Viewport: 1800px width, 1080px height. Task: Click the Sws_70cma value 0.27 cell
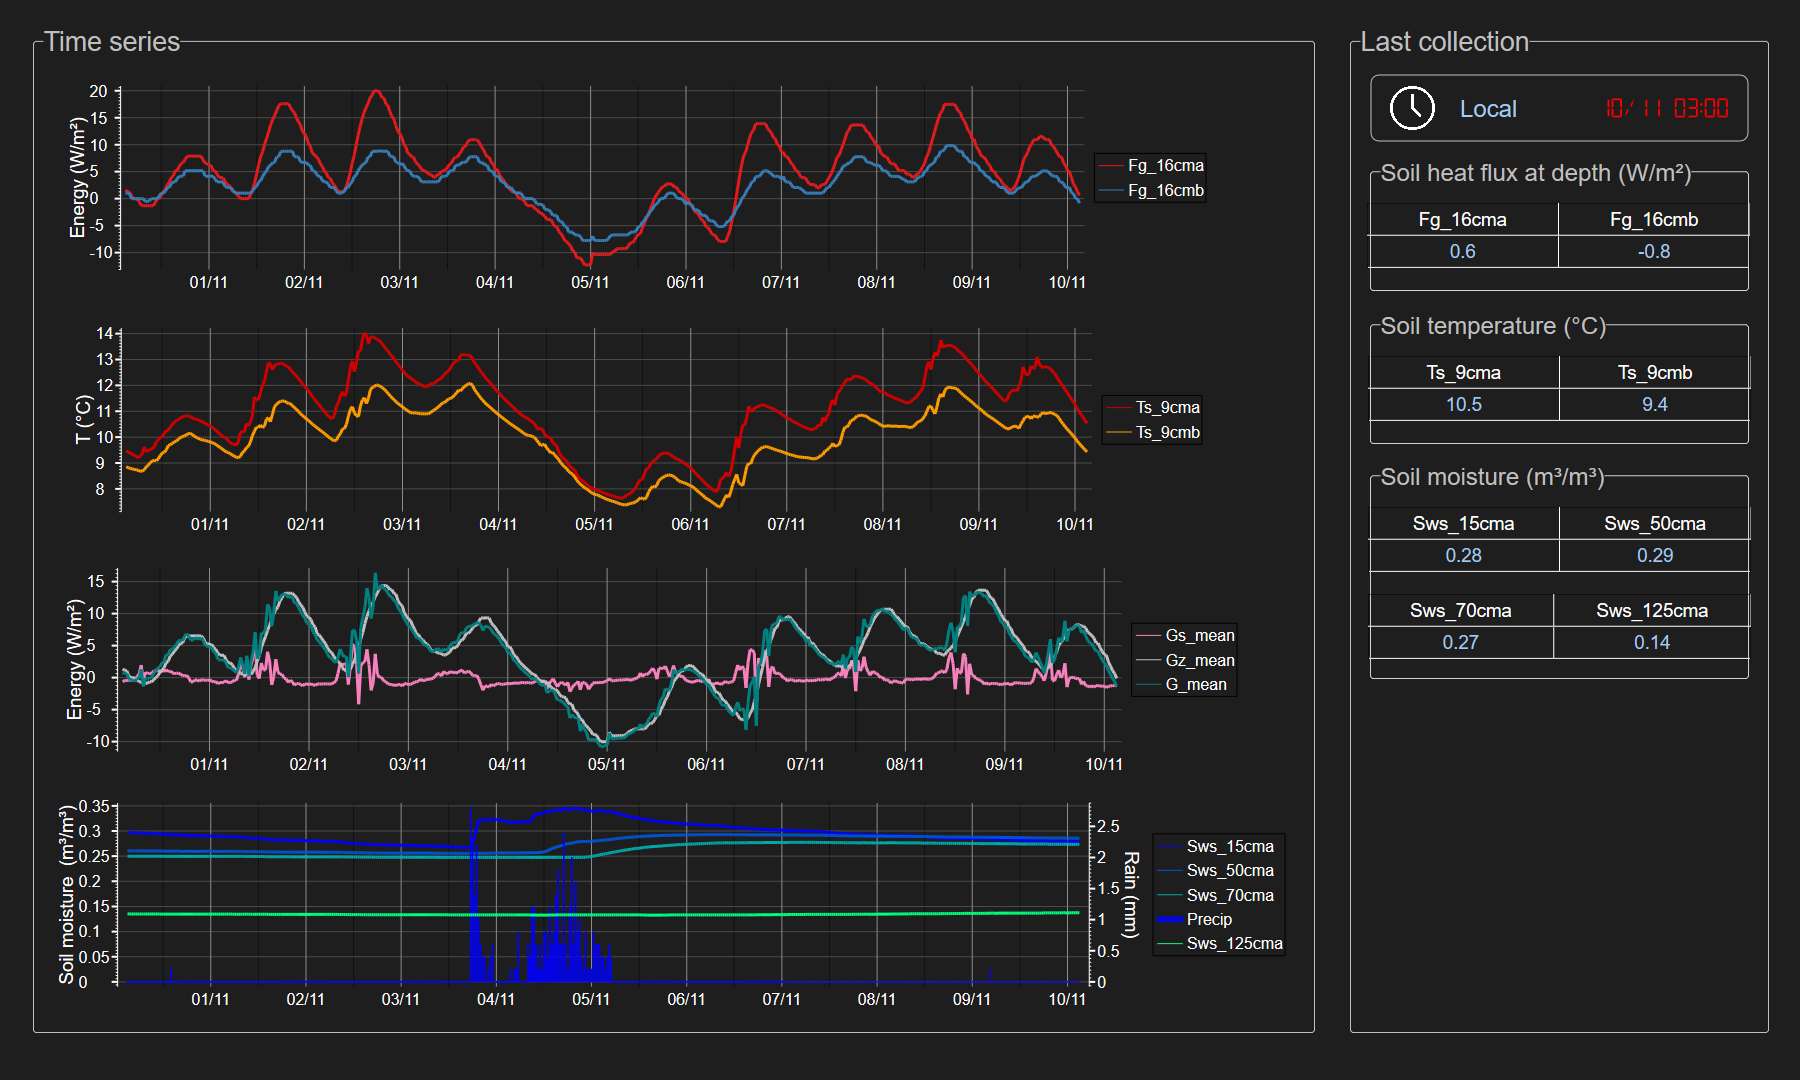1460,643
